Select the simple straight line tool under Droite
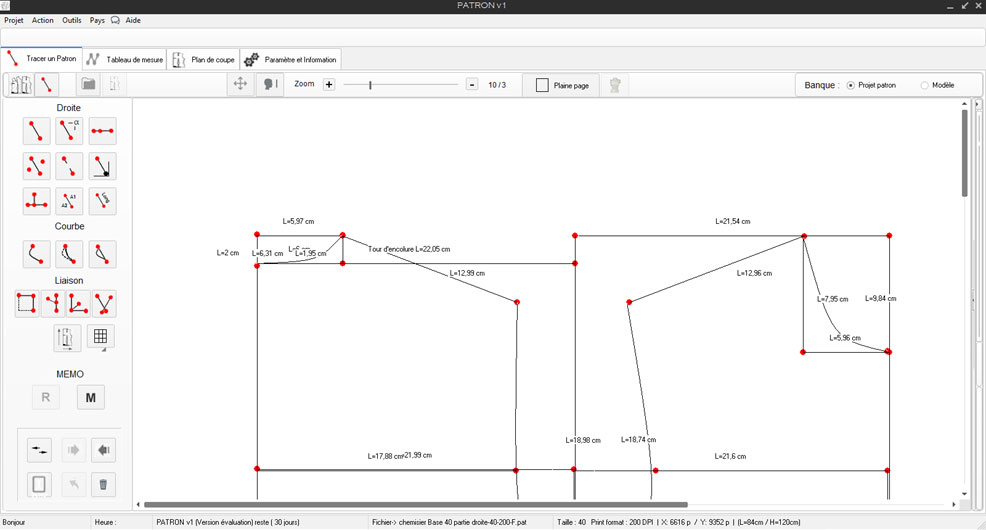 (36, 131)
